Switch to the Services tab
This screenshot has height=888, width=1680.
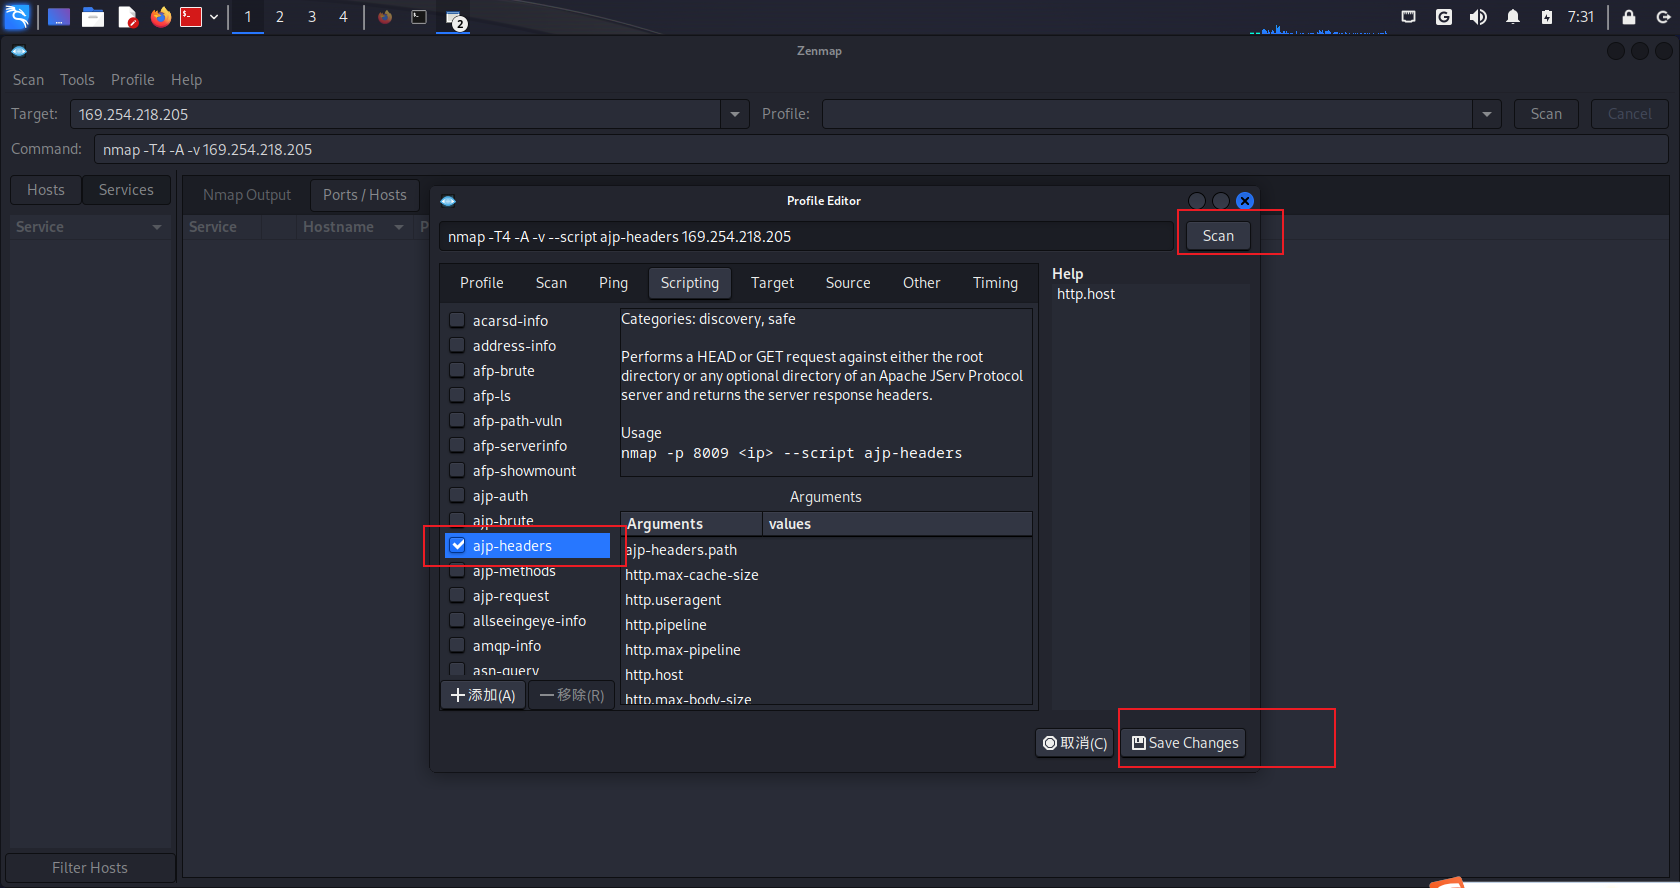[126, 190]
